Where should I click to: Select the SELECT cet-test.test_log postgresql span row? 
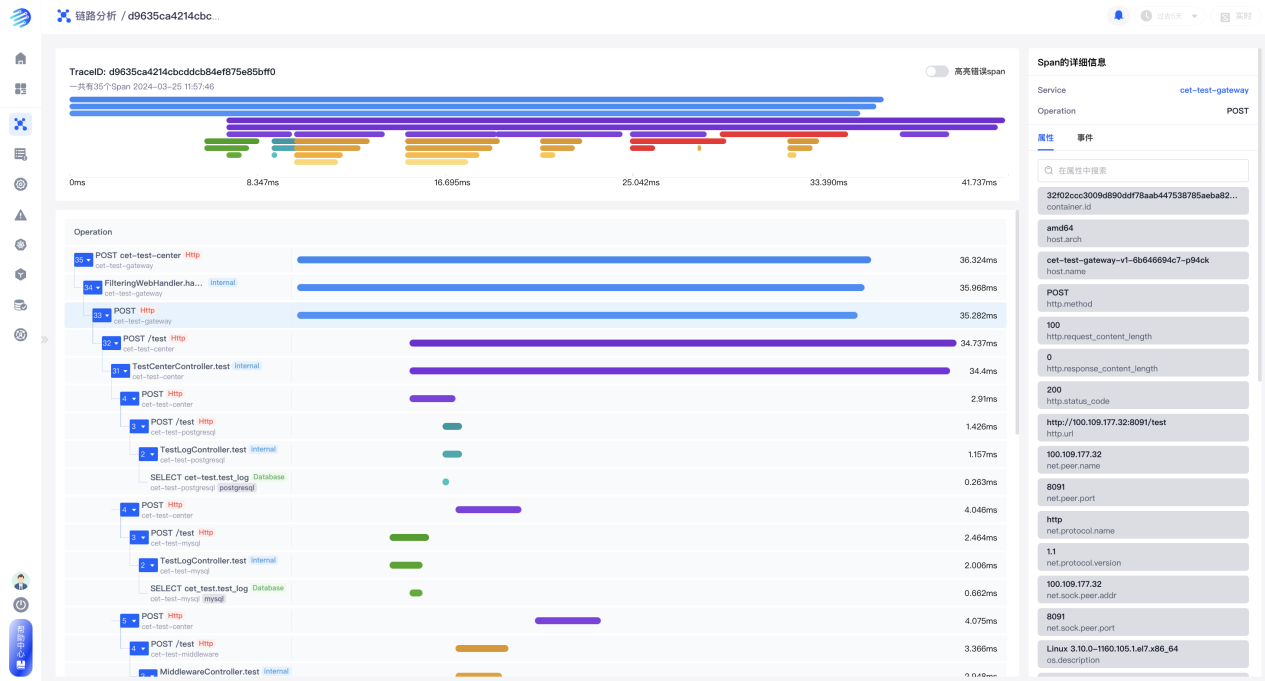tap(200, 482)
